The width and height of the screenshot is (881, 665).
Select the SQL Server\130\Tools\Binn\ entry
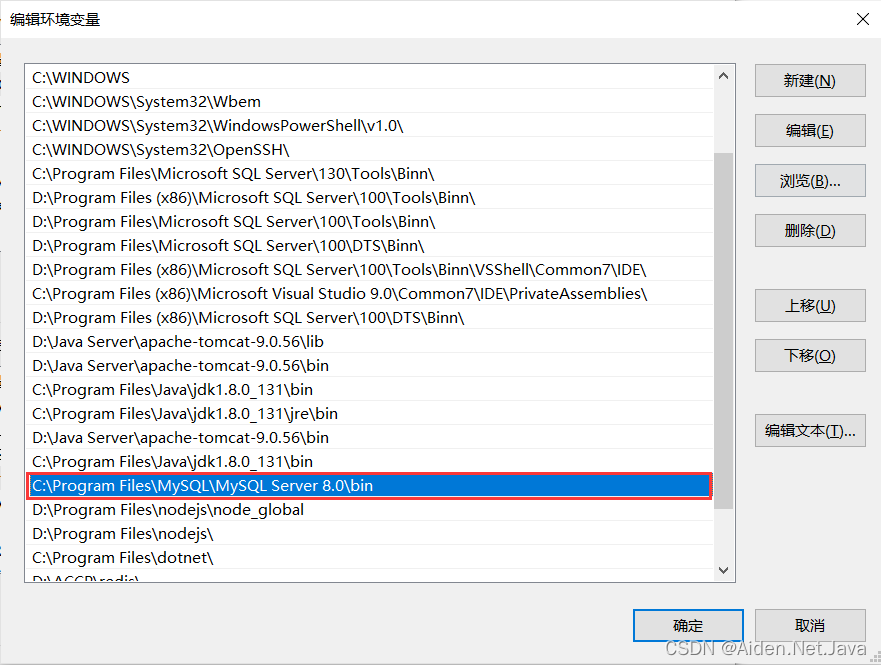[x=369, y=174]
